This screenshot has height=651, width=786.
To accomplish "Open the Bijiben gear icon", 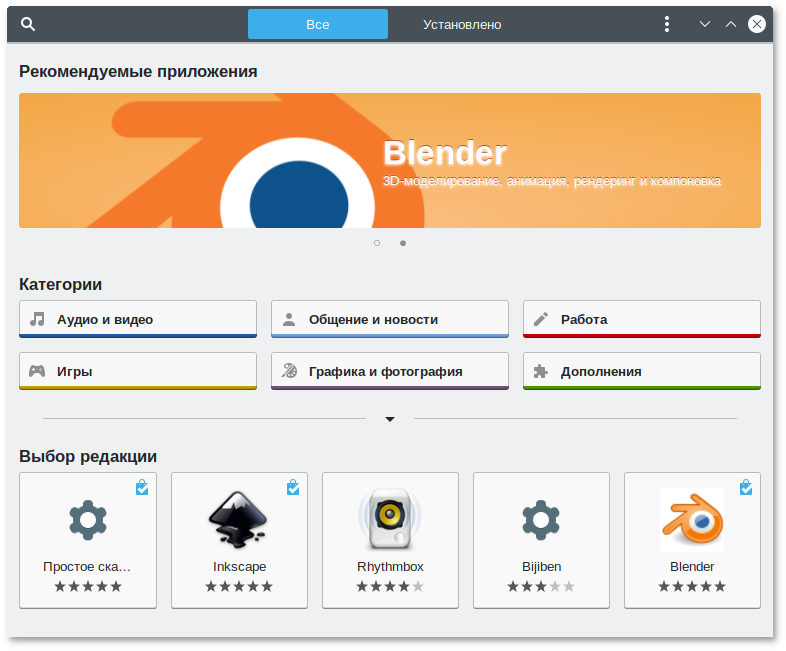I will tap(541, 520).
